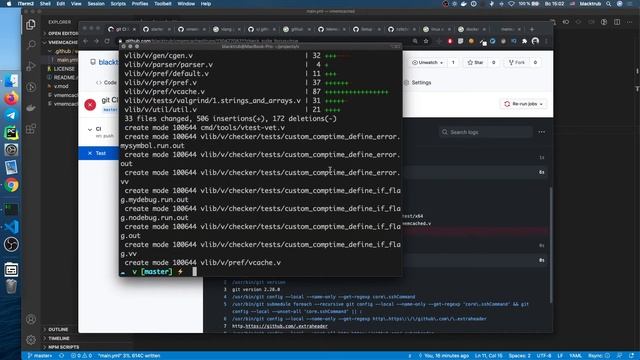Launch Firefox from the dock
The image size is (640, 360).
11,98
